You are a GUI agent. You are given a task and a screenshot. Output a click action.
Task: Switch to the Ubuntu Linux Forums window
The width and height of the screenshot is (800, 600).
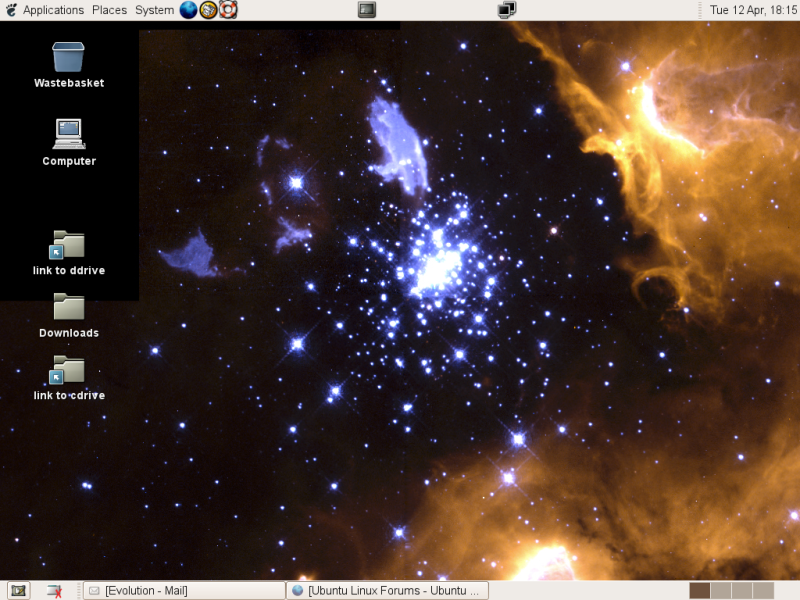[388, 591]
